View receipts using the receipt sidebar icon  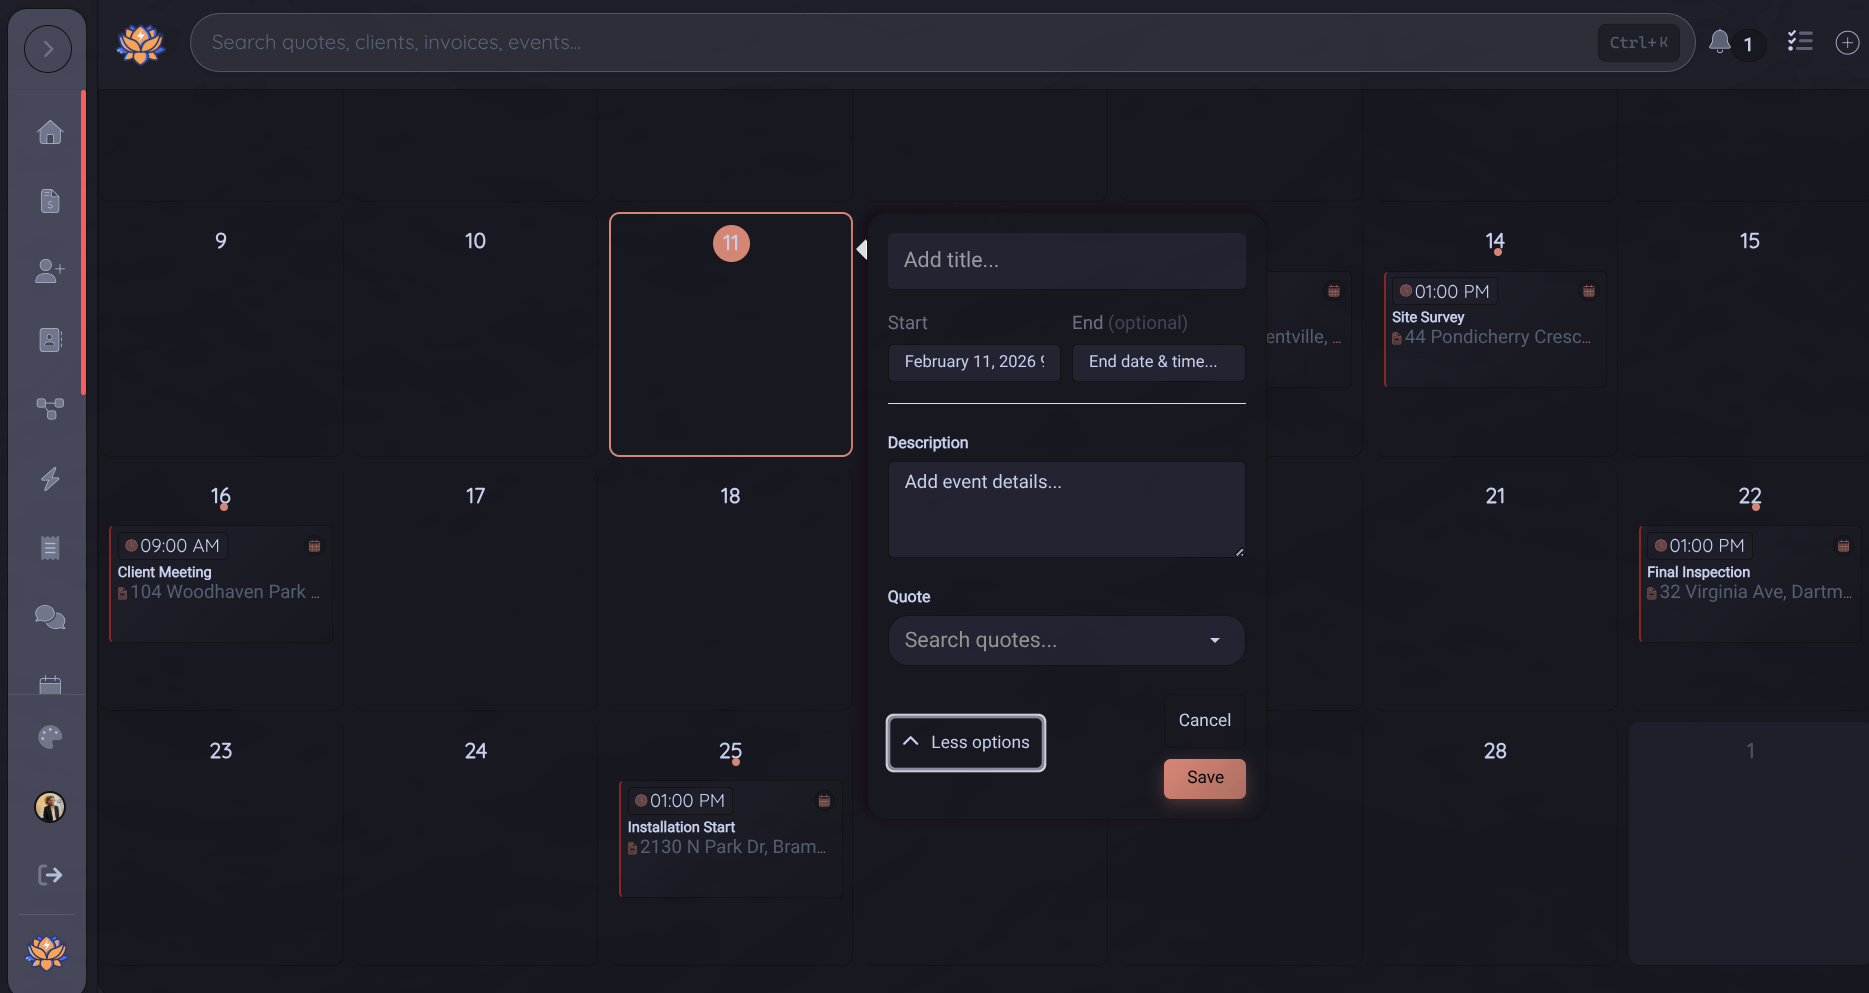[x=49, y=547]
